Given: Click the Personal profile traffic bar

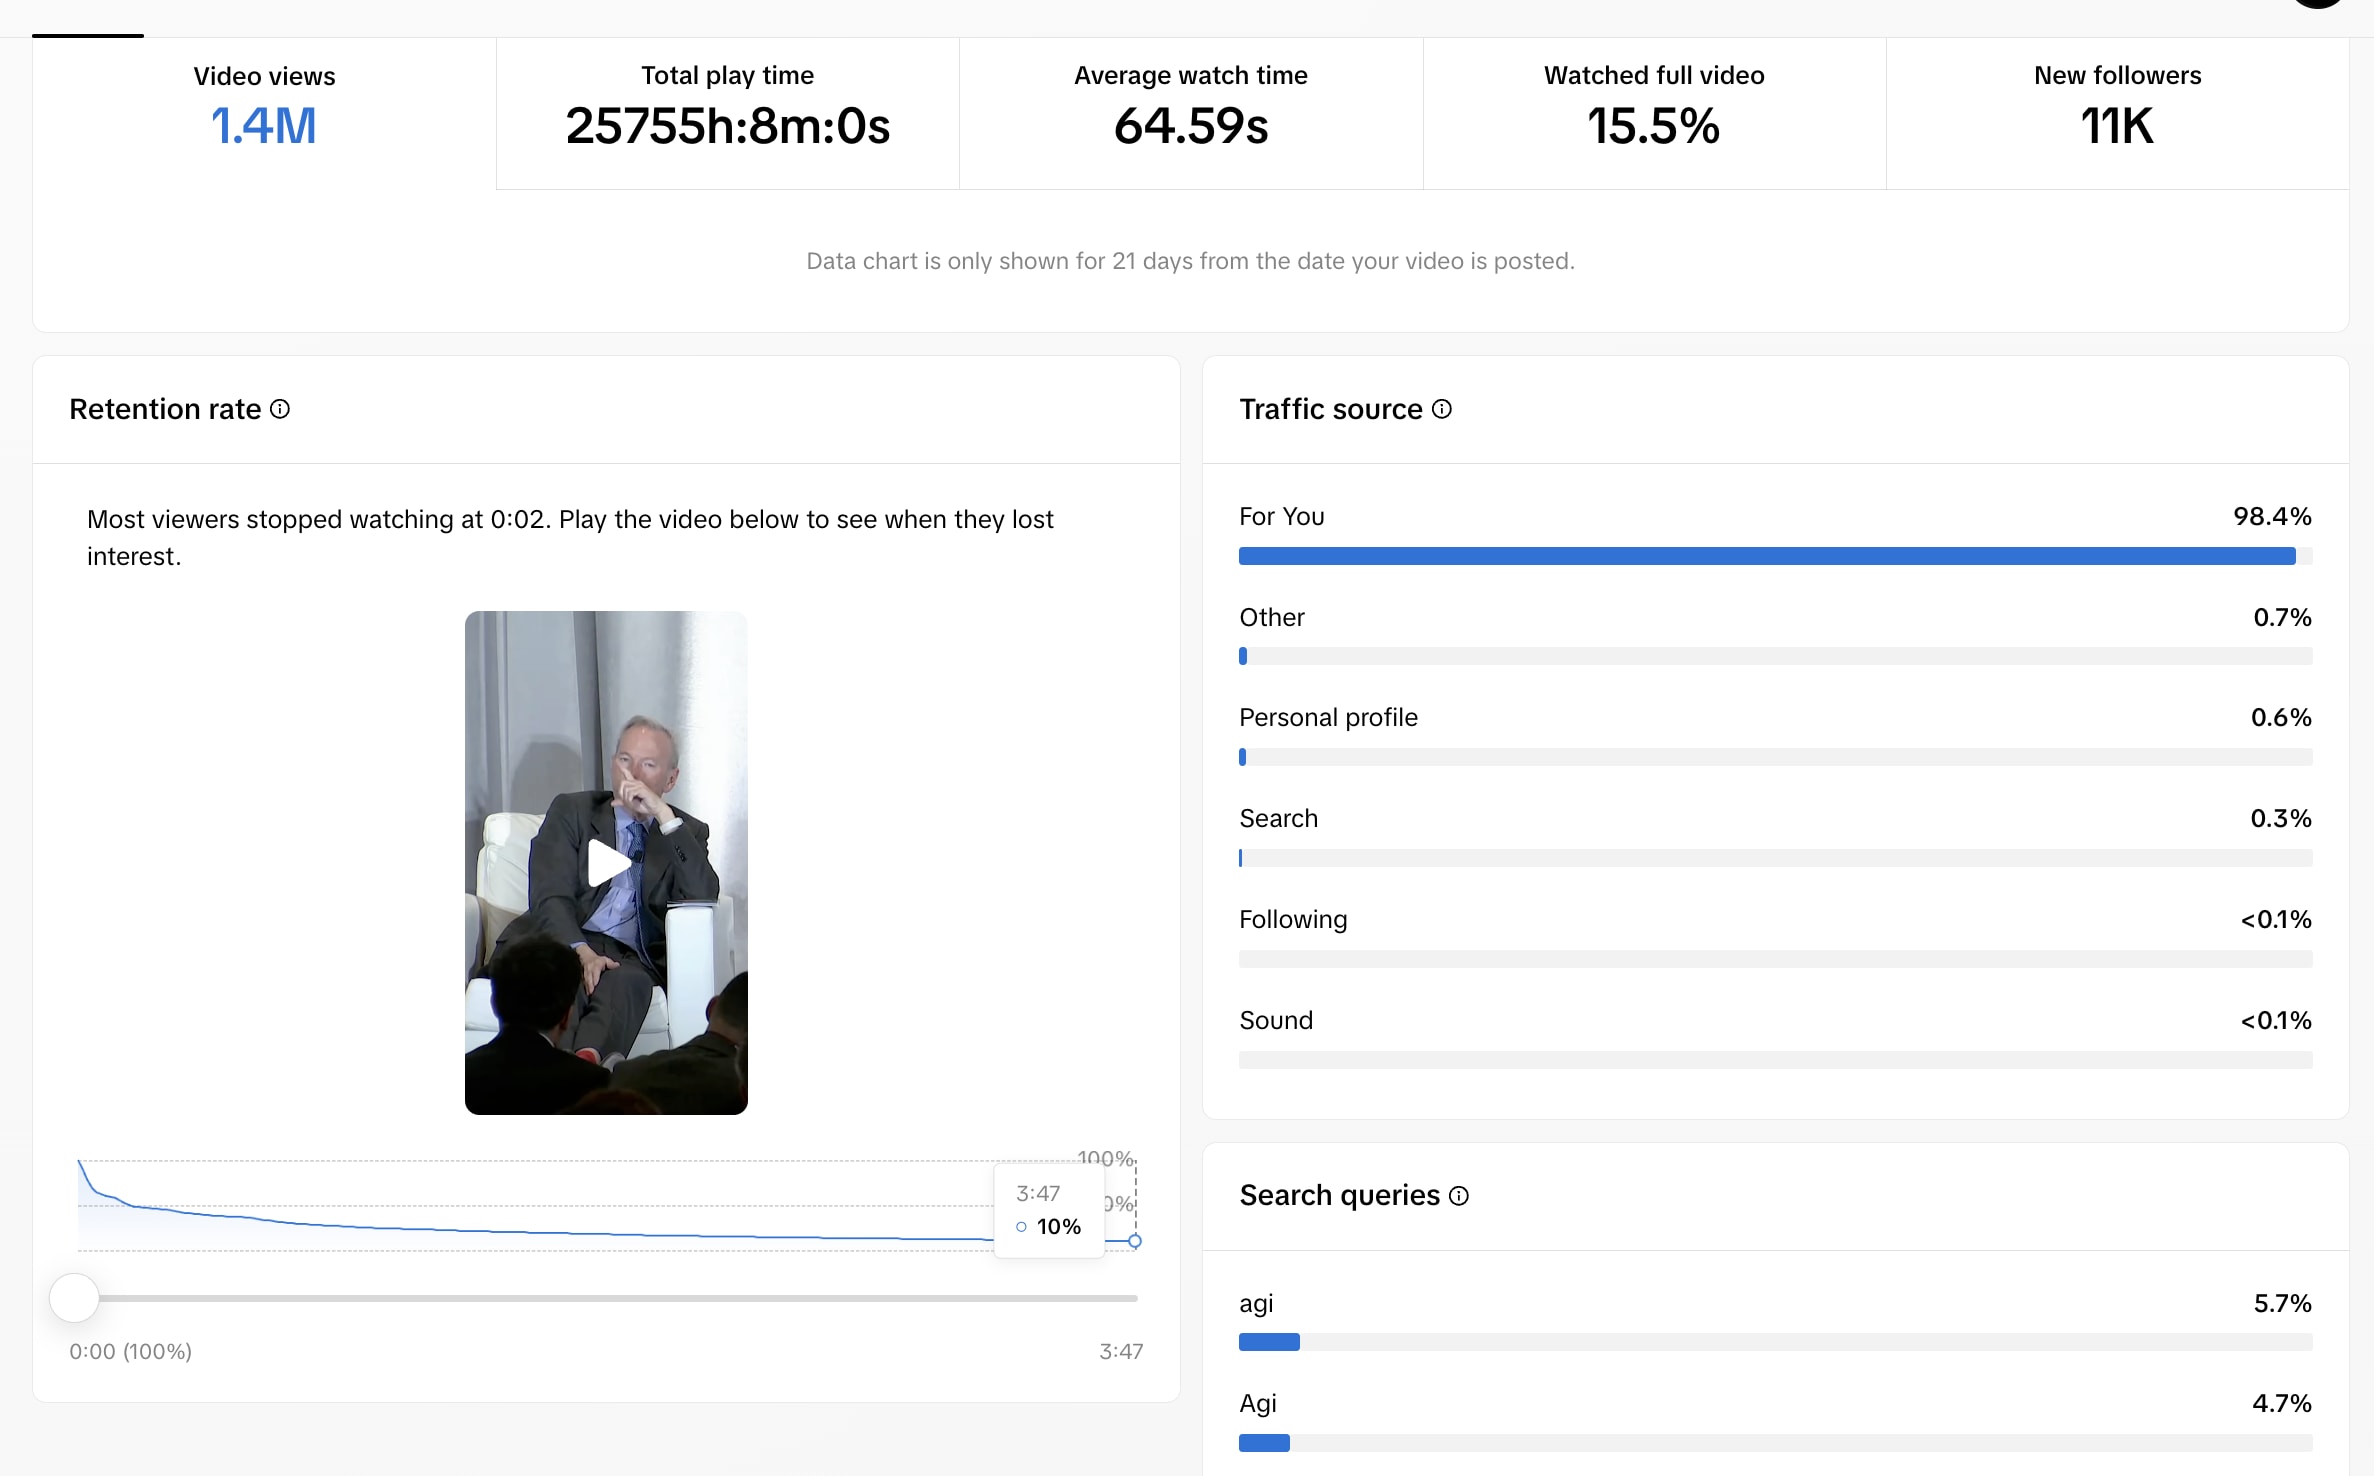Looking at the screenshot, I should (x=1774, y=757).
